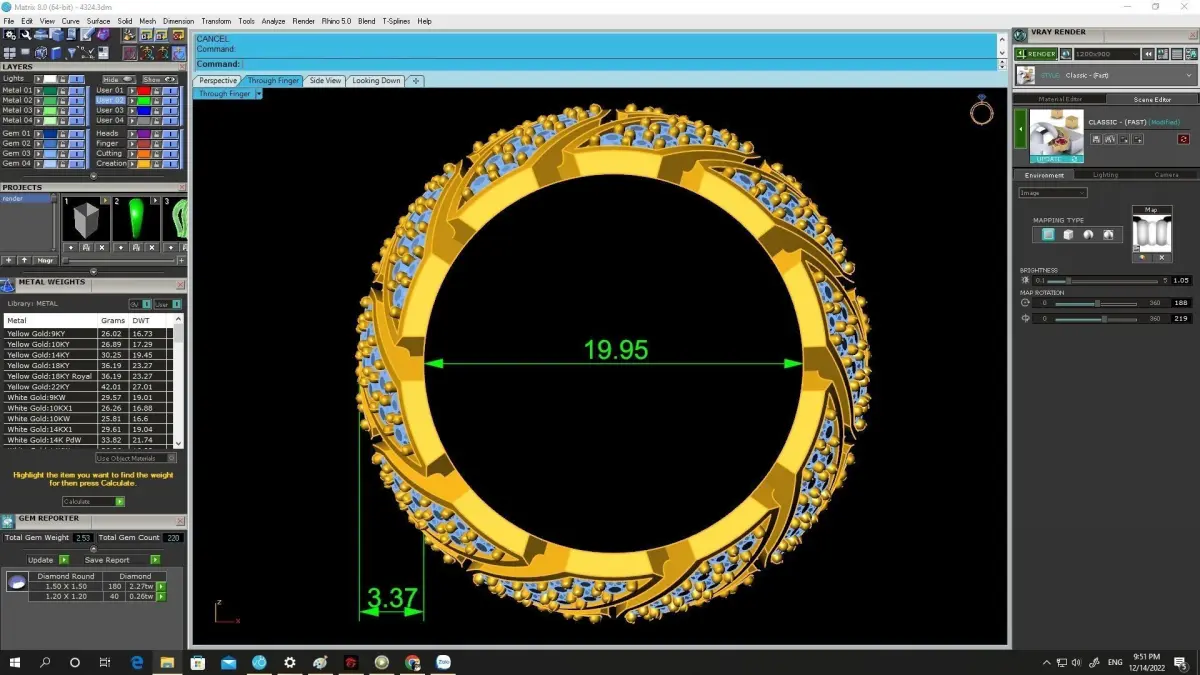Select the cube mapping type icon
The height and width of the screenshot is (675, 1200).
click(1068, 235)
